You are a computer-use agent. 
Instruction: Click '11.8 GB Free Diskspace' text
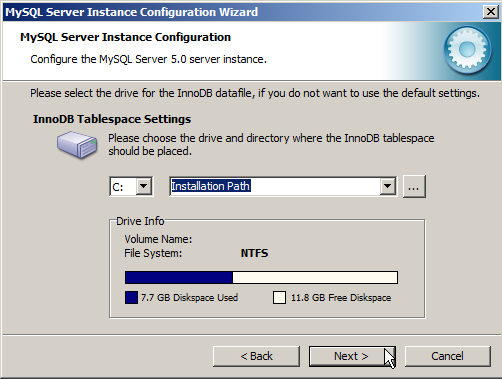click(x=341, y=297)
